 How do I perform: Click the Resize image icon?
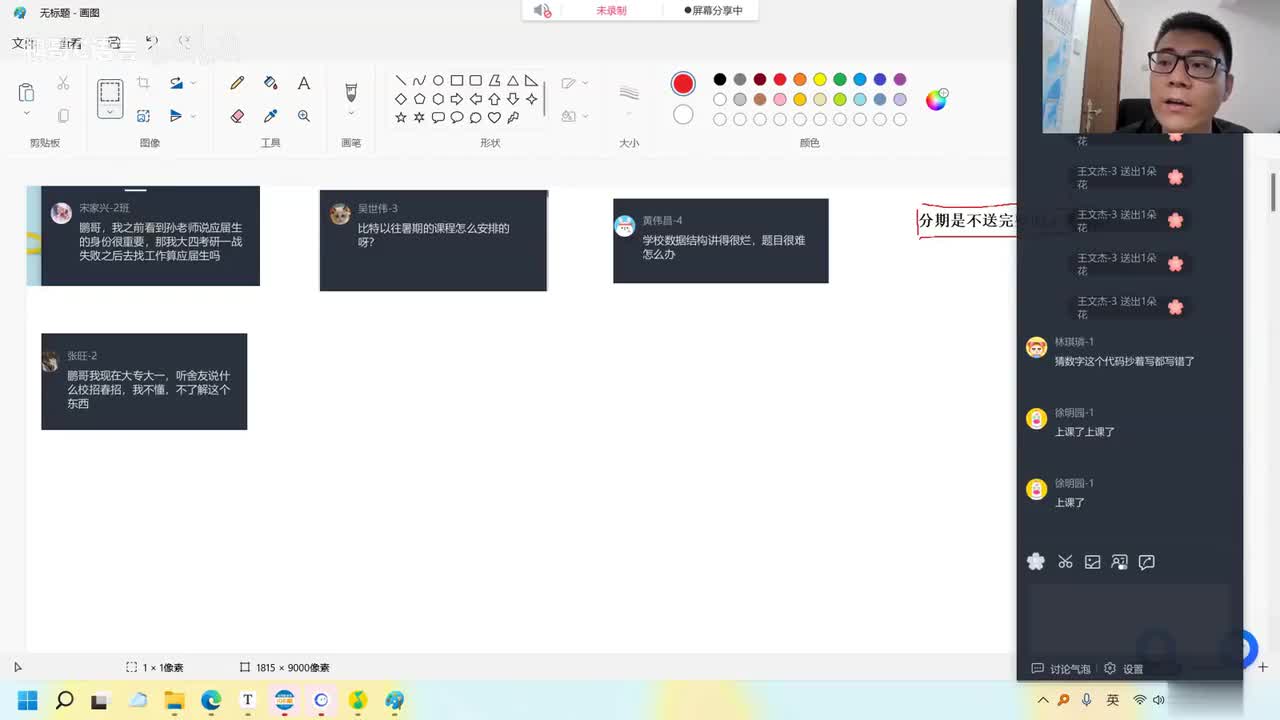[143, 116]
